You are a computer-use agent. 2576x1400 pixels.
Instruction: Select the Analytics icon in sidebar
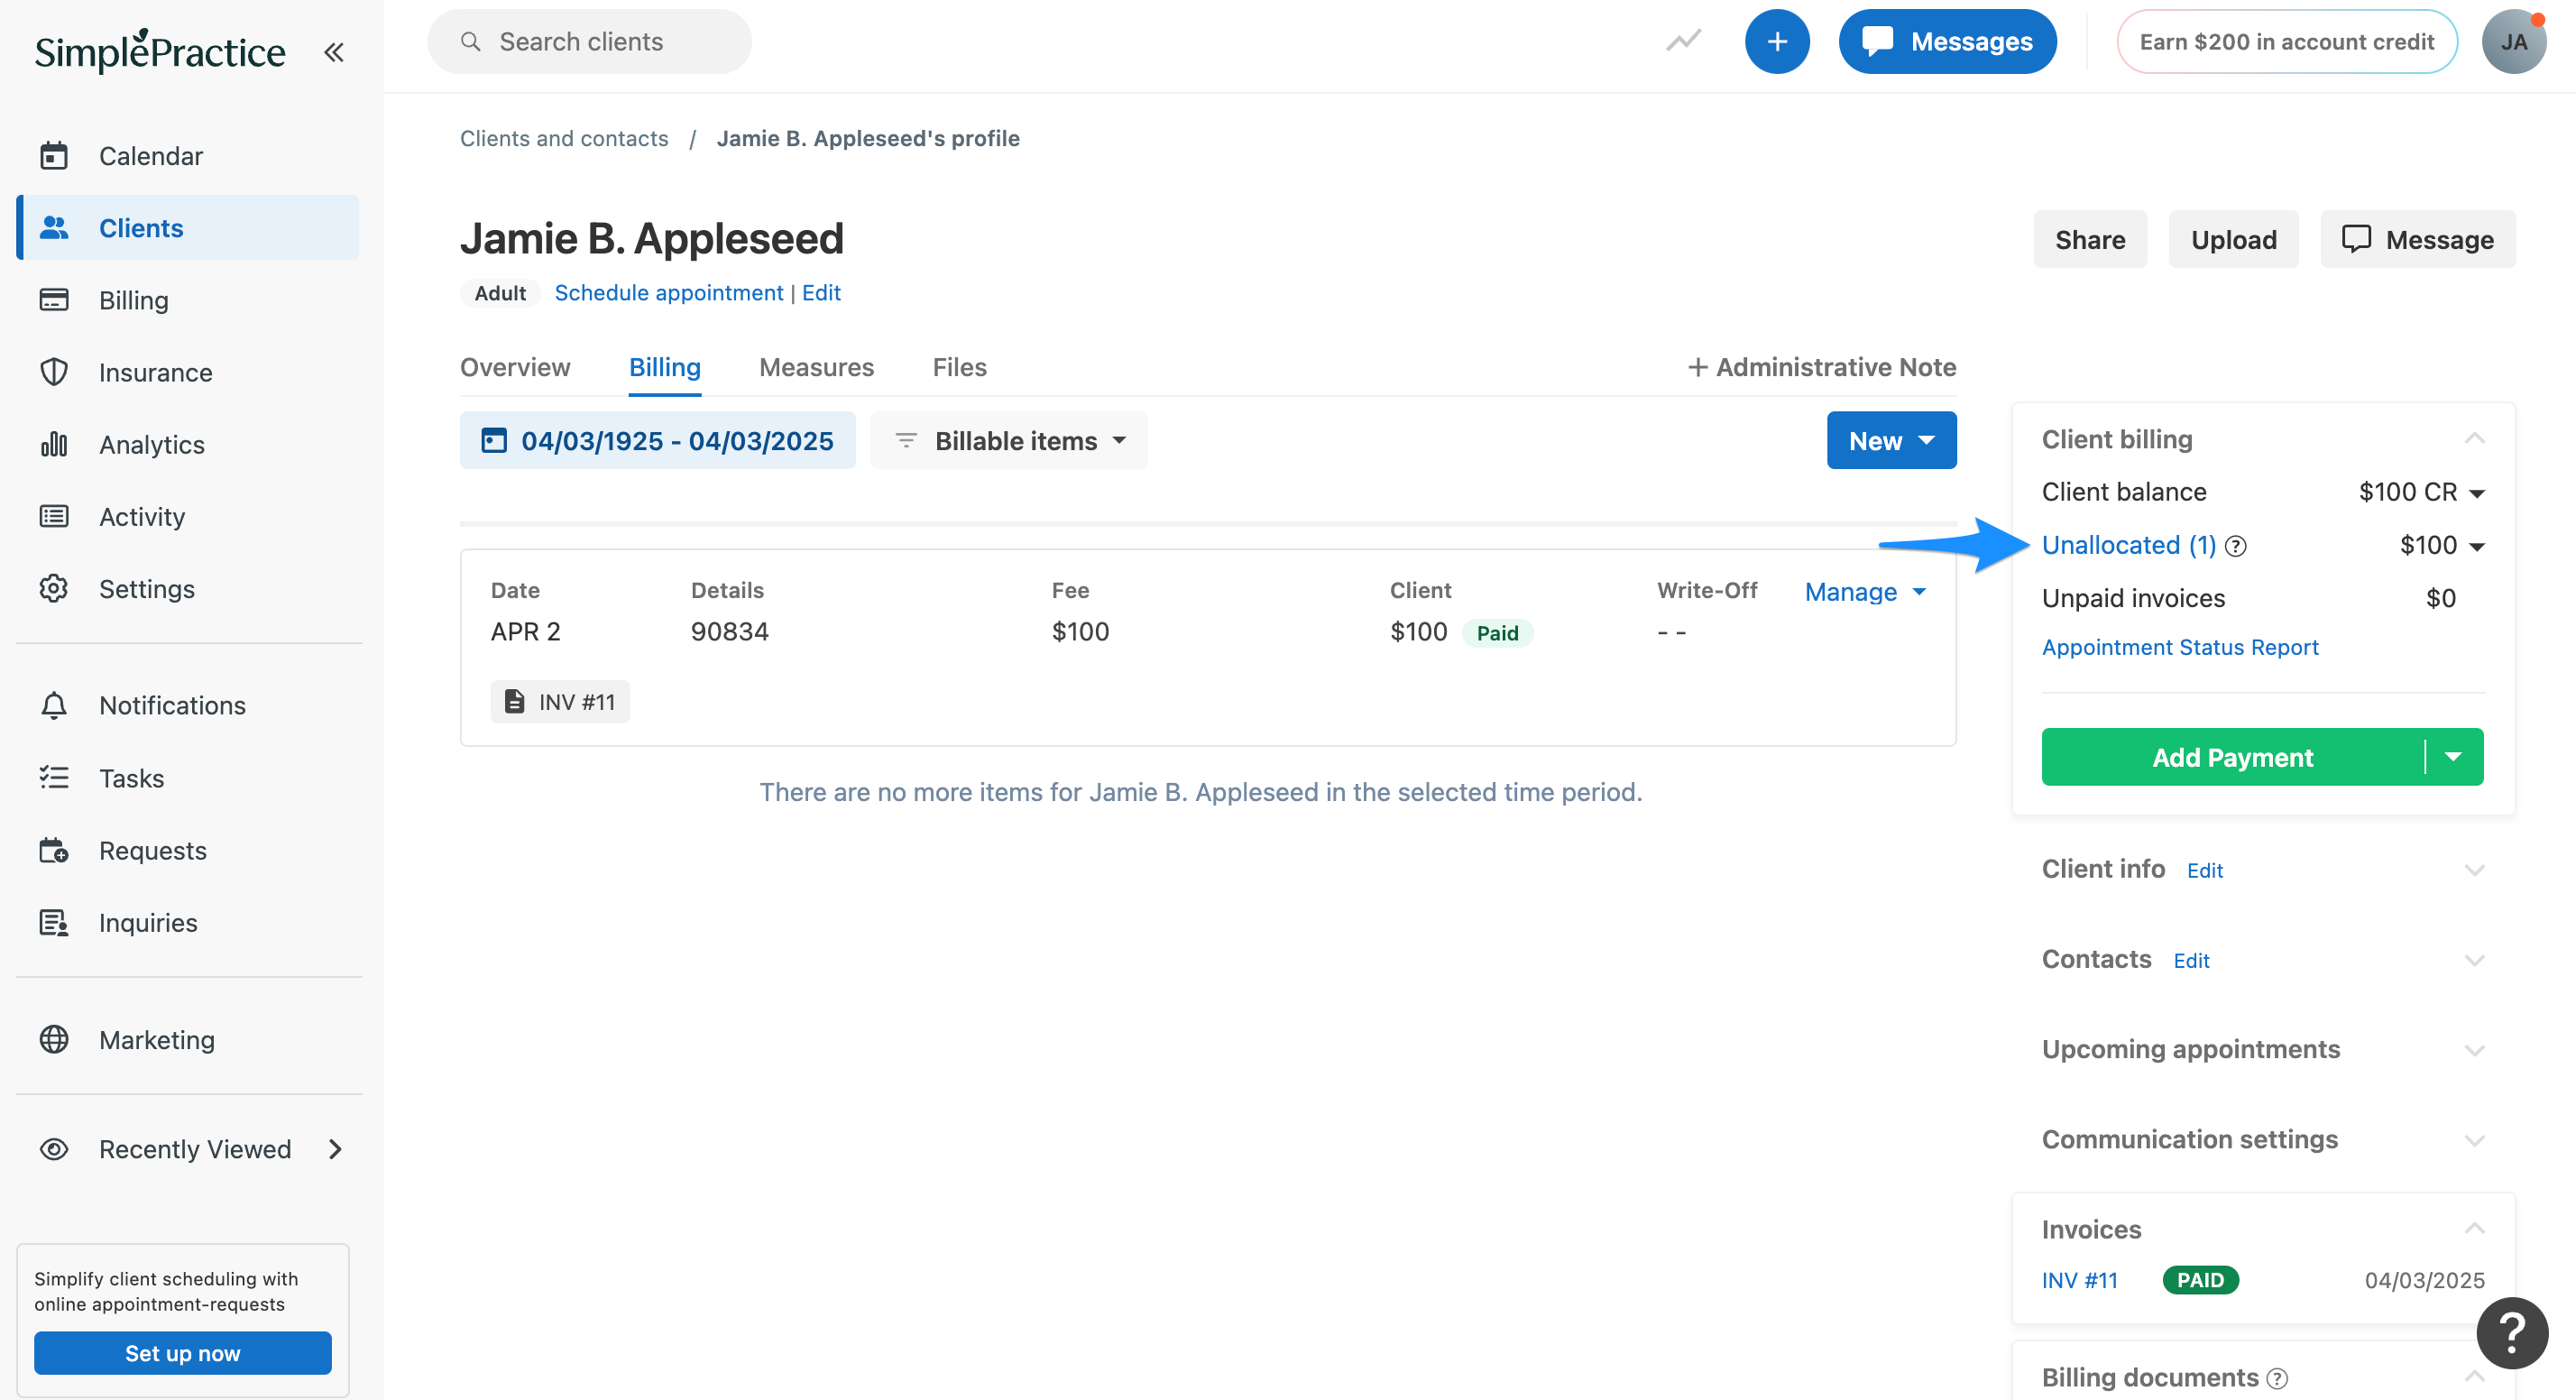click(x=54, y=444)
